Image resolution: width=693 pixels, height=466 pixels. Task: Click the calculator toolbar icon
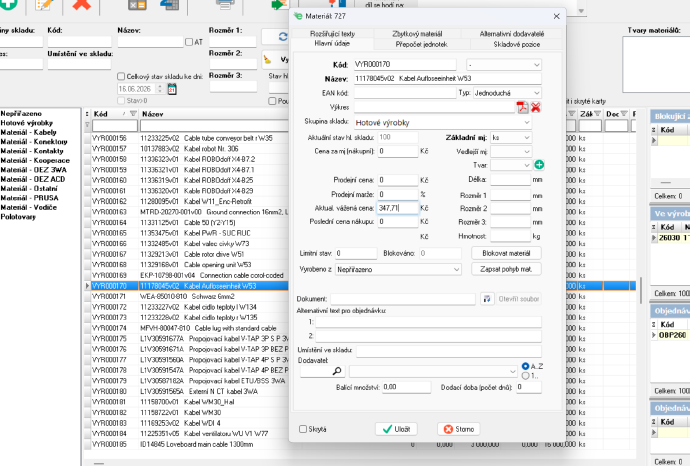click(137, 4)
